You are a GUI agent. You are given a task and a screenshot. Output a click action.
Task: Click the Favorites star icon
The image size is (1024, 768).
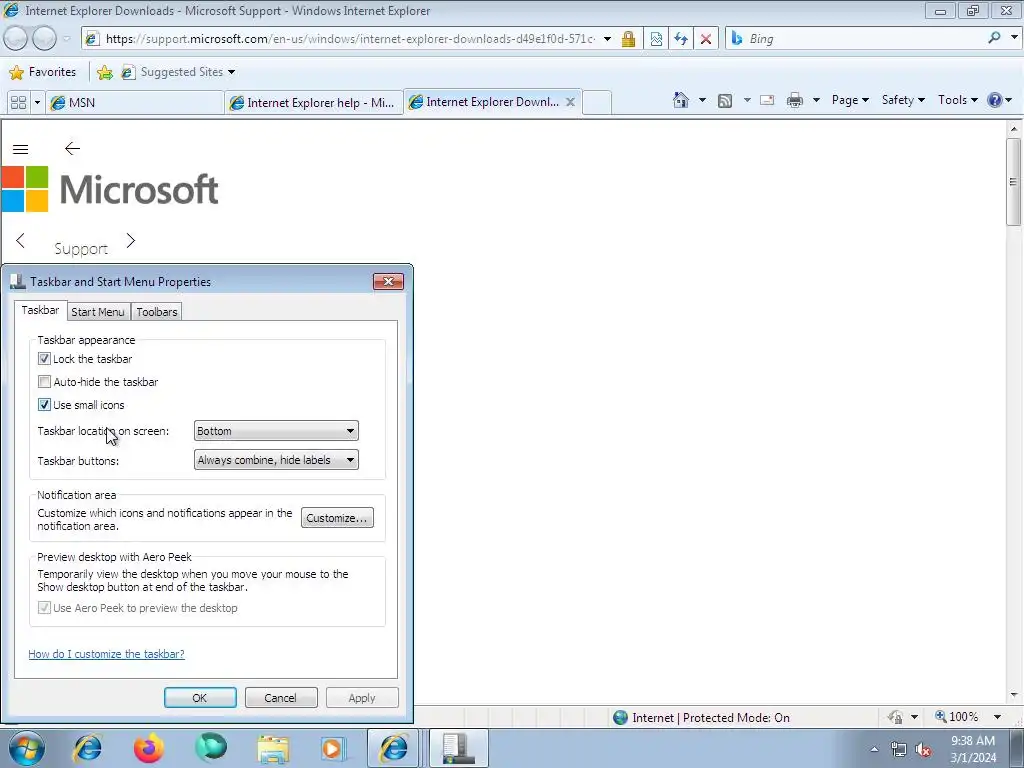point(16,72)
